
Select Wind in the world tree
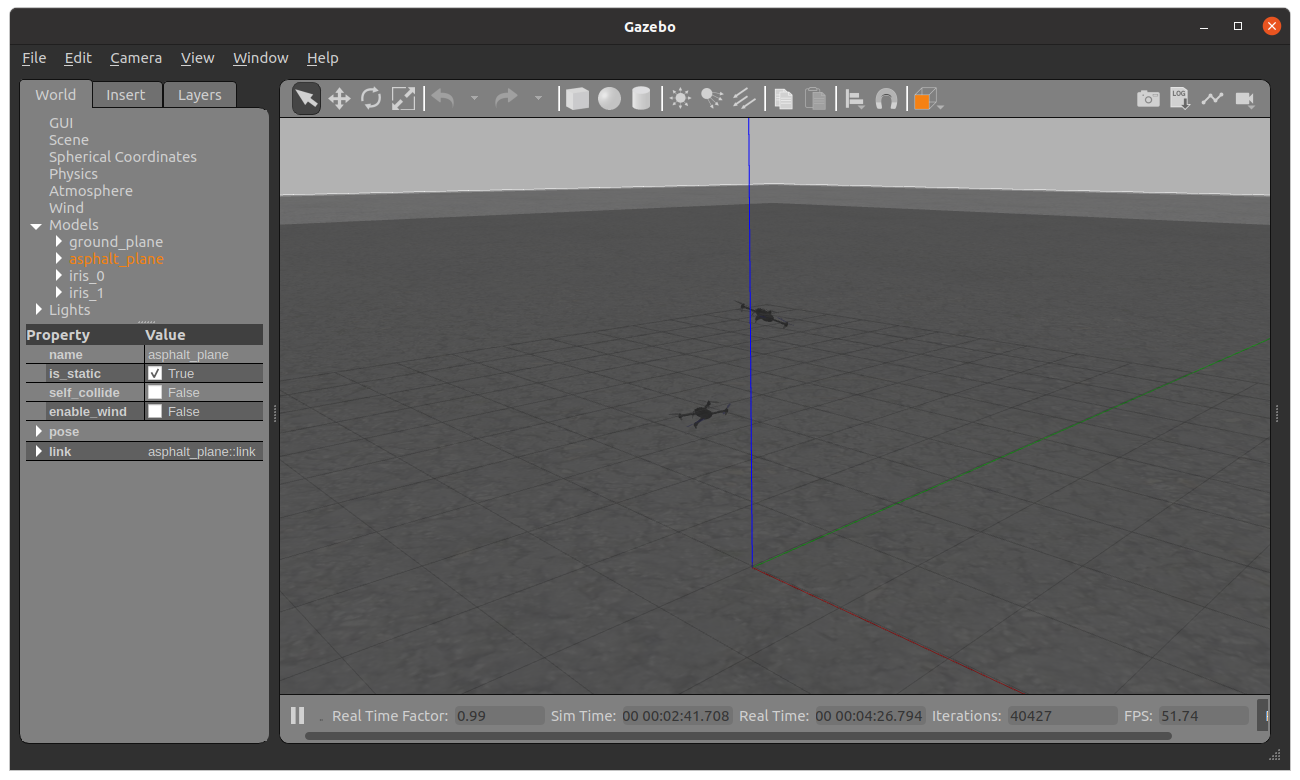tap(67, 208)
